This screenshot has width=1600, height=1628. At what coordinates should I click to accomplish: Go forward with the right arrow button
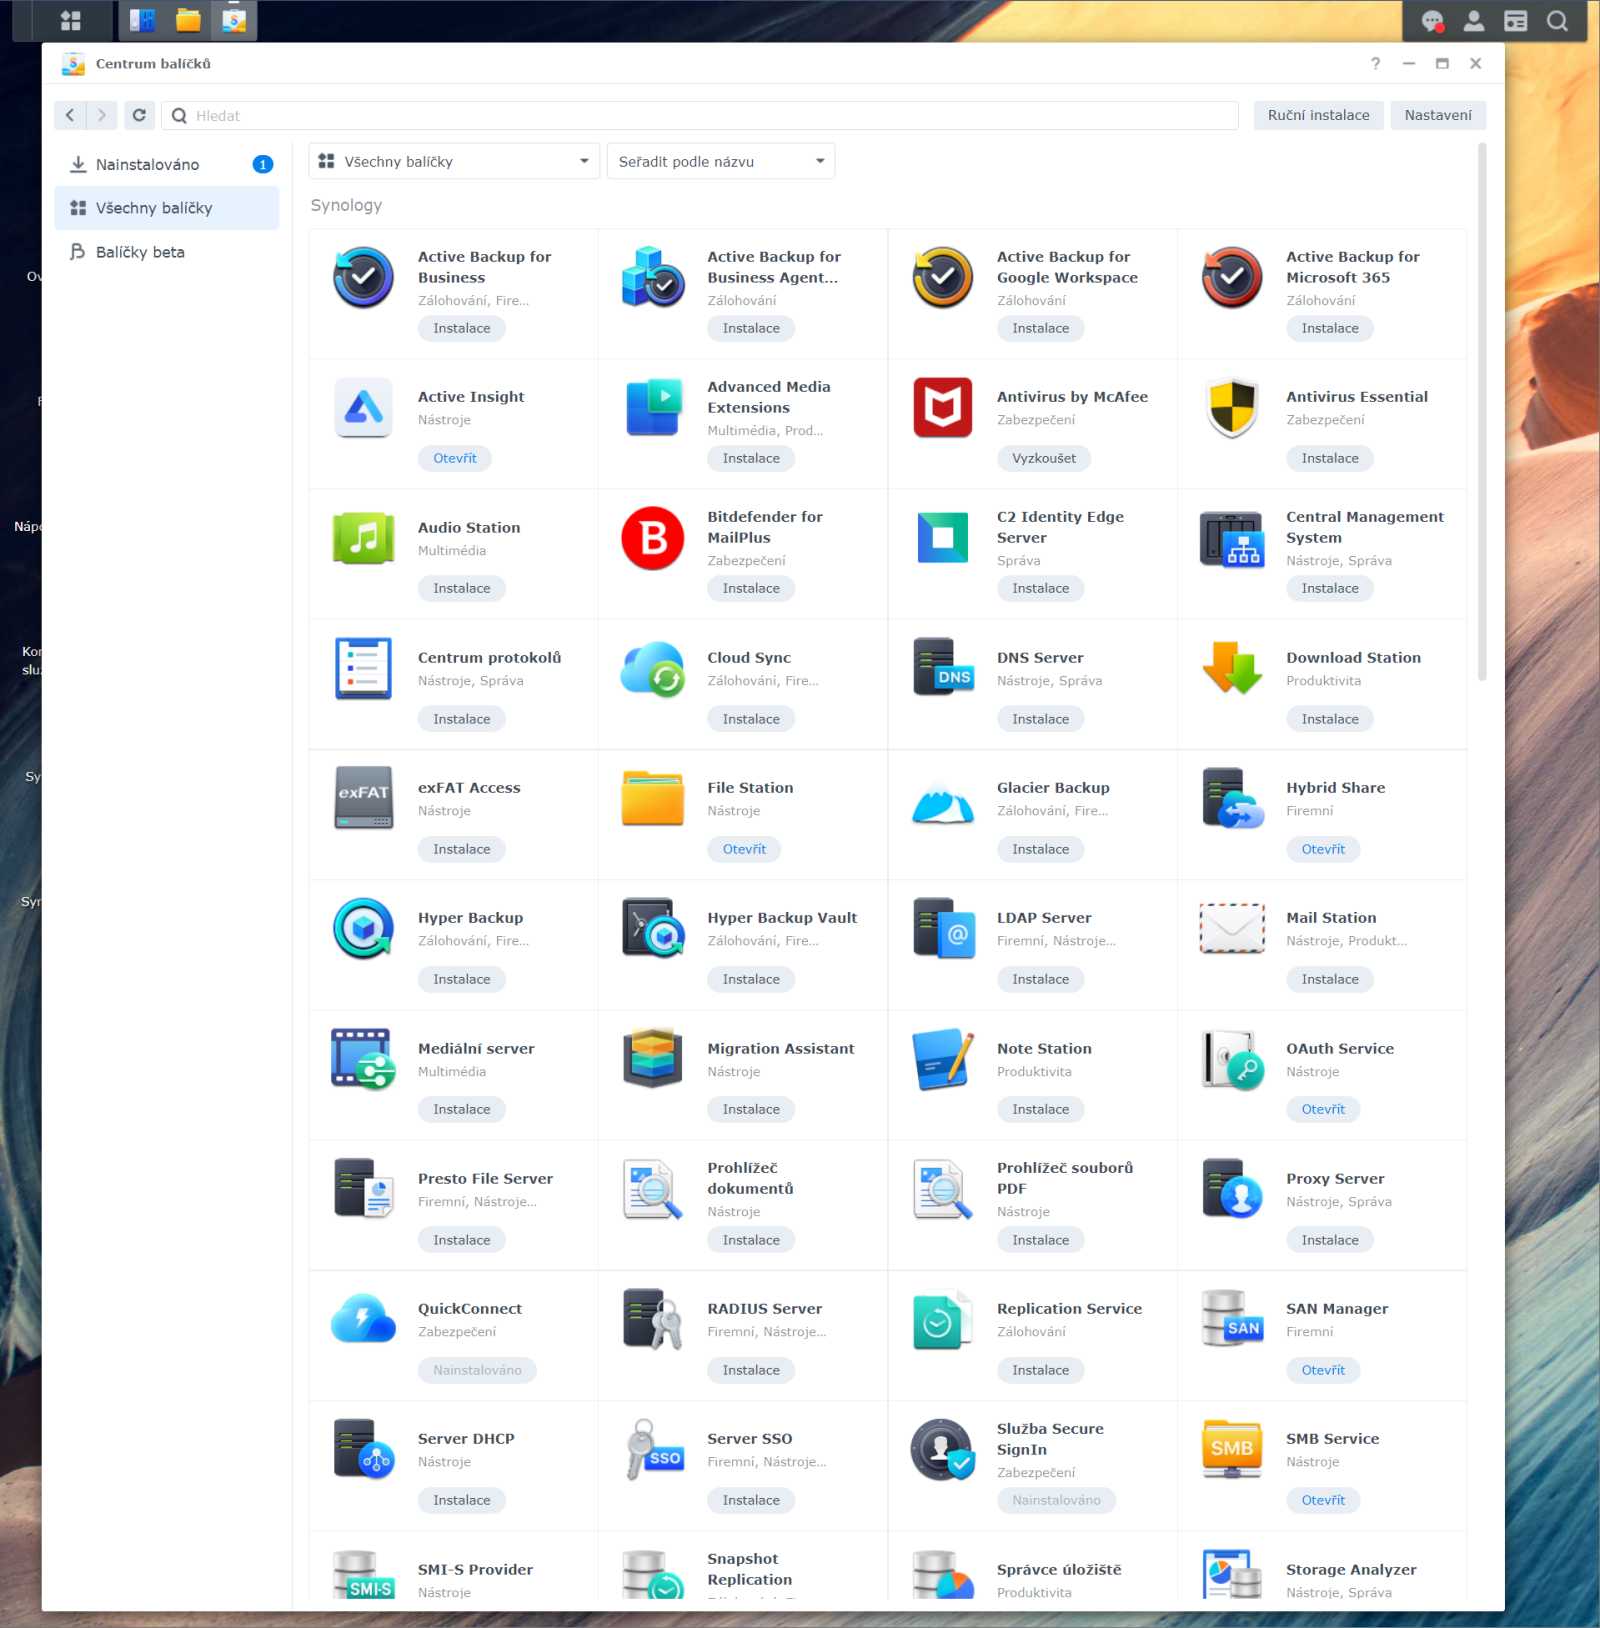[x=101, y=115]
